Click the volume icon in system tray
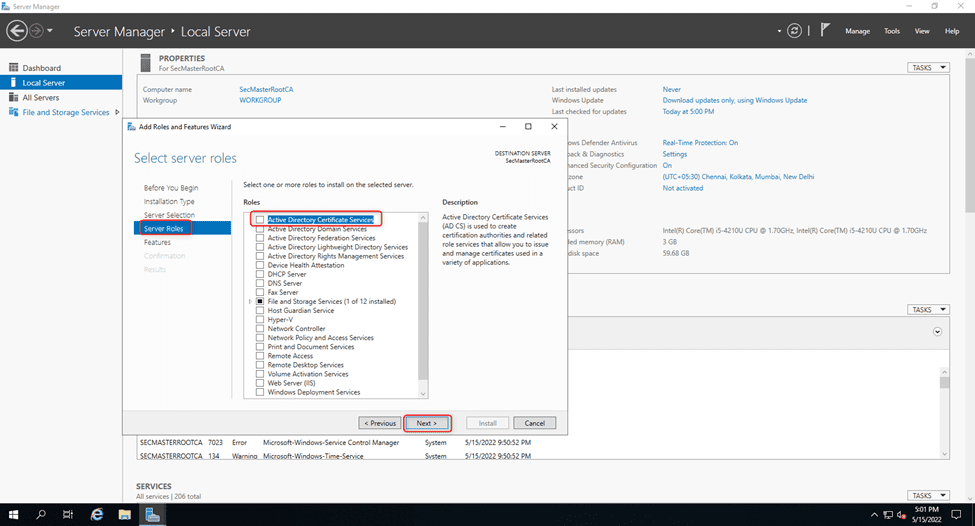Image resolution: width=975 pixels, height=526 pixels. (901, 515)
